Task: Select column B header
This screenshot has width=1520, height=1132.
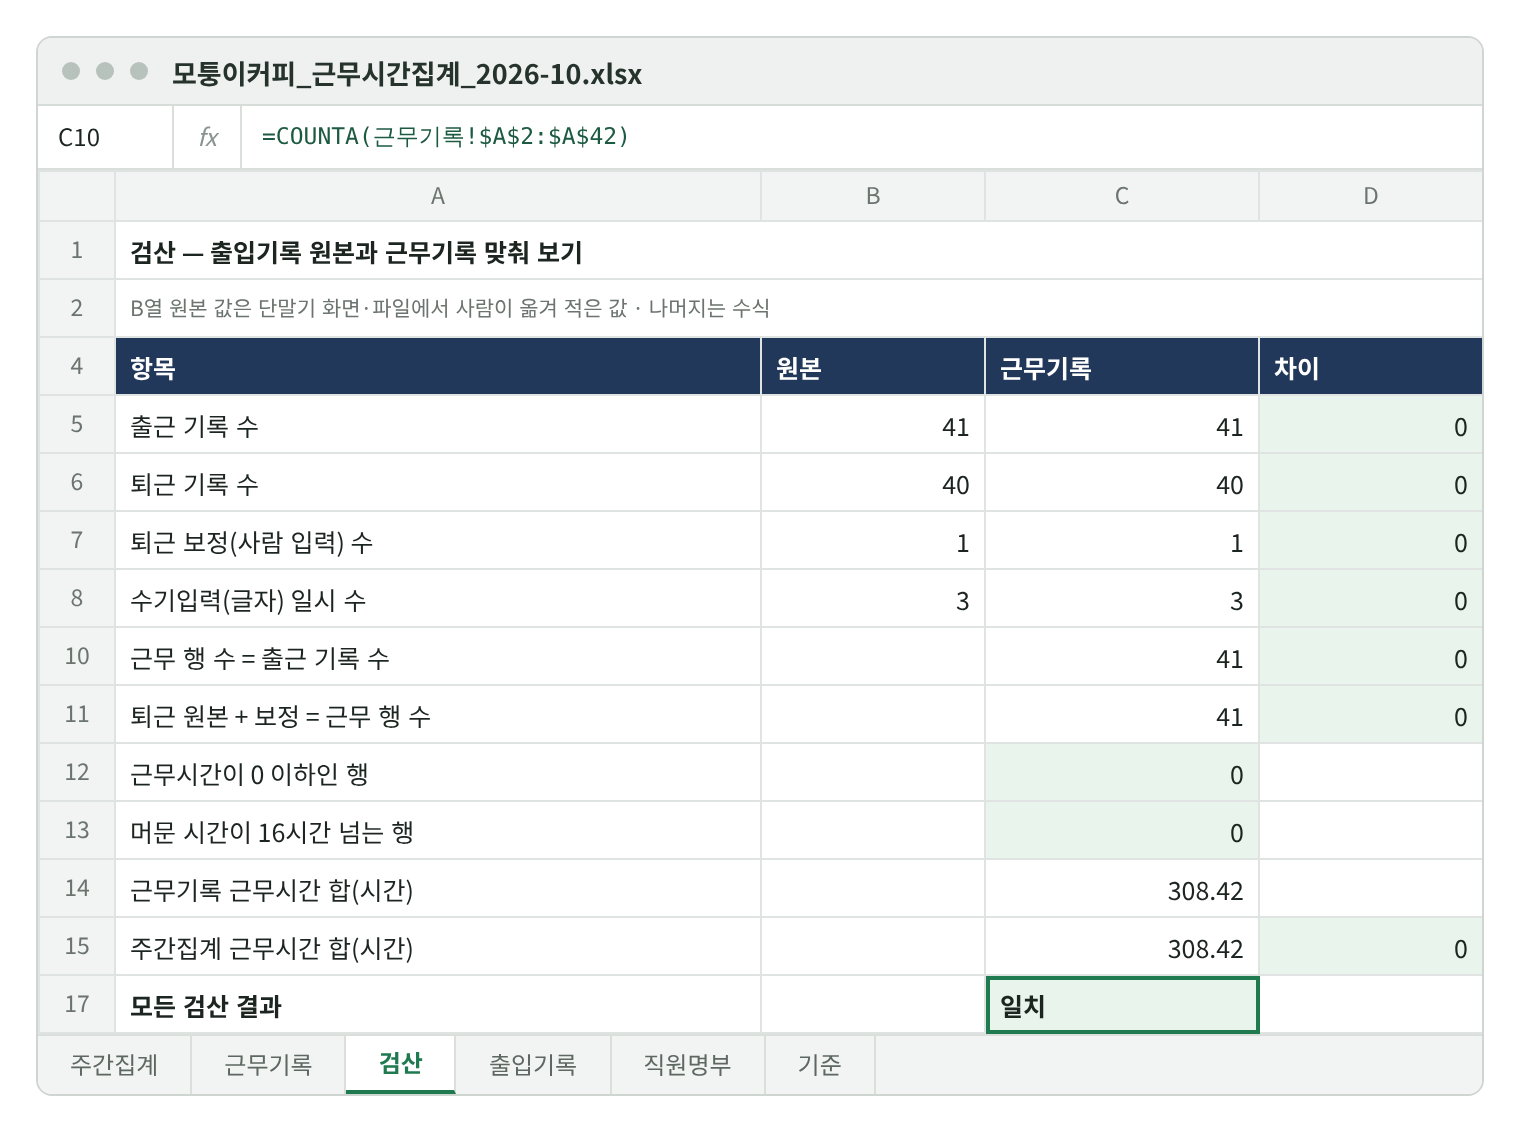Action: (x=873, y=196)
